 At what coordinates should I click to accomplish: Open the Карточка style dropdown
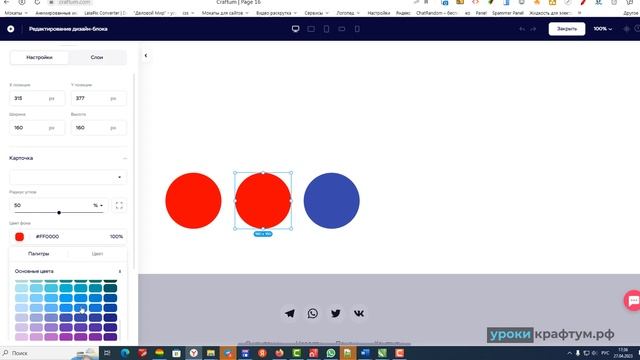68,178
